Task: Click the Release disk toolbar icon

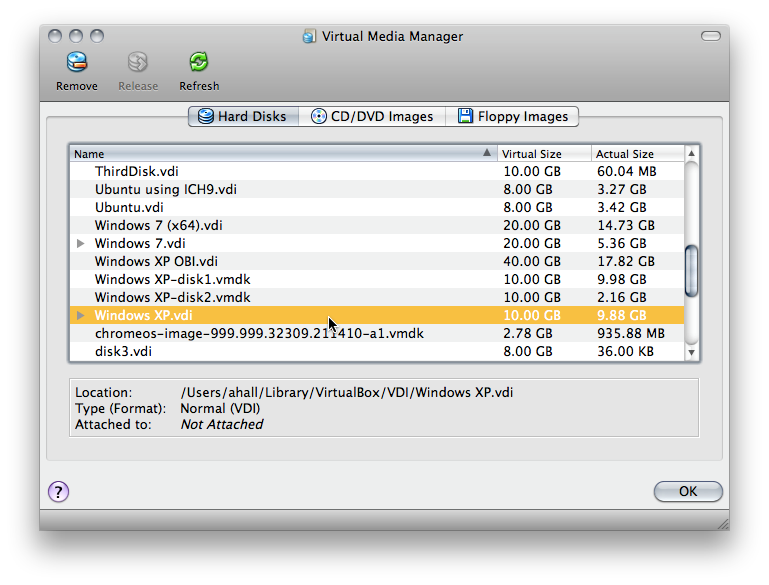Action: (138, 63)
